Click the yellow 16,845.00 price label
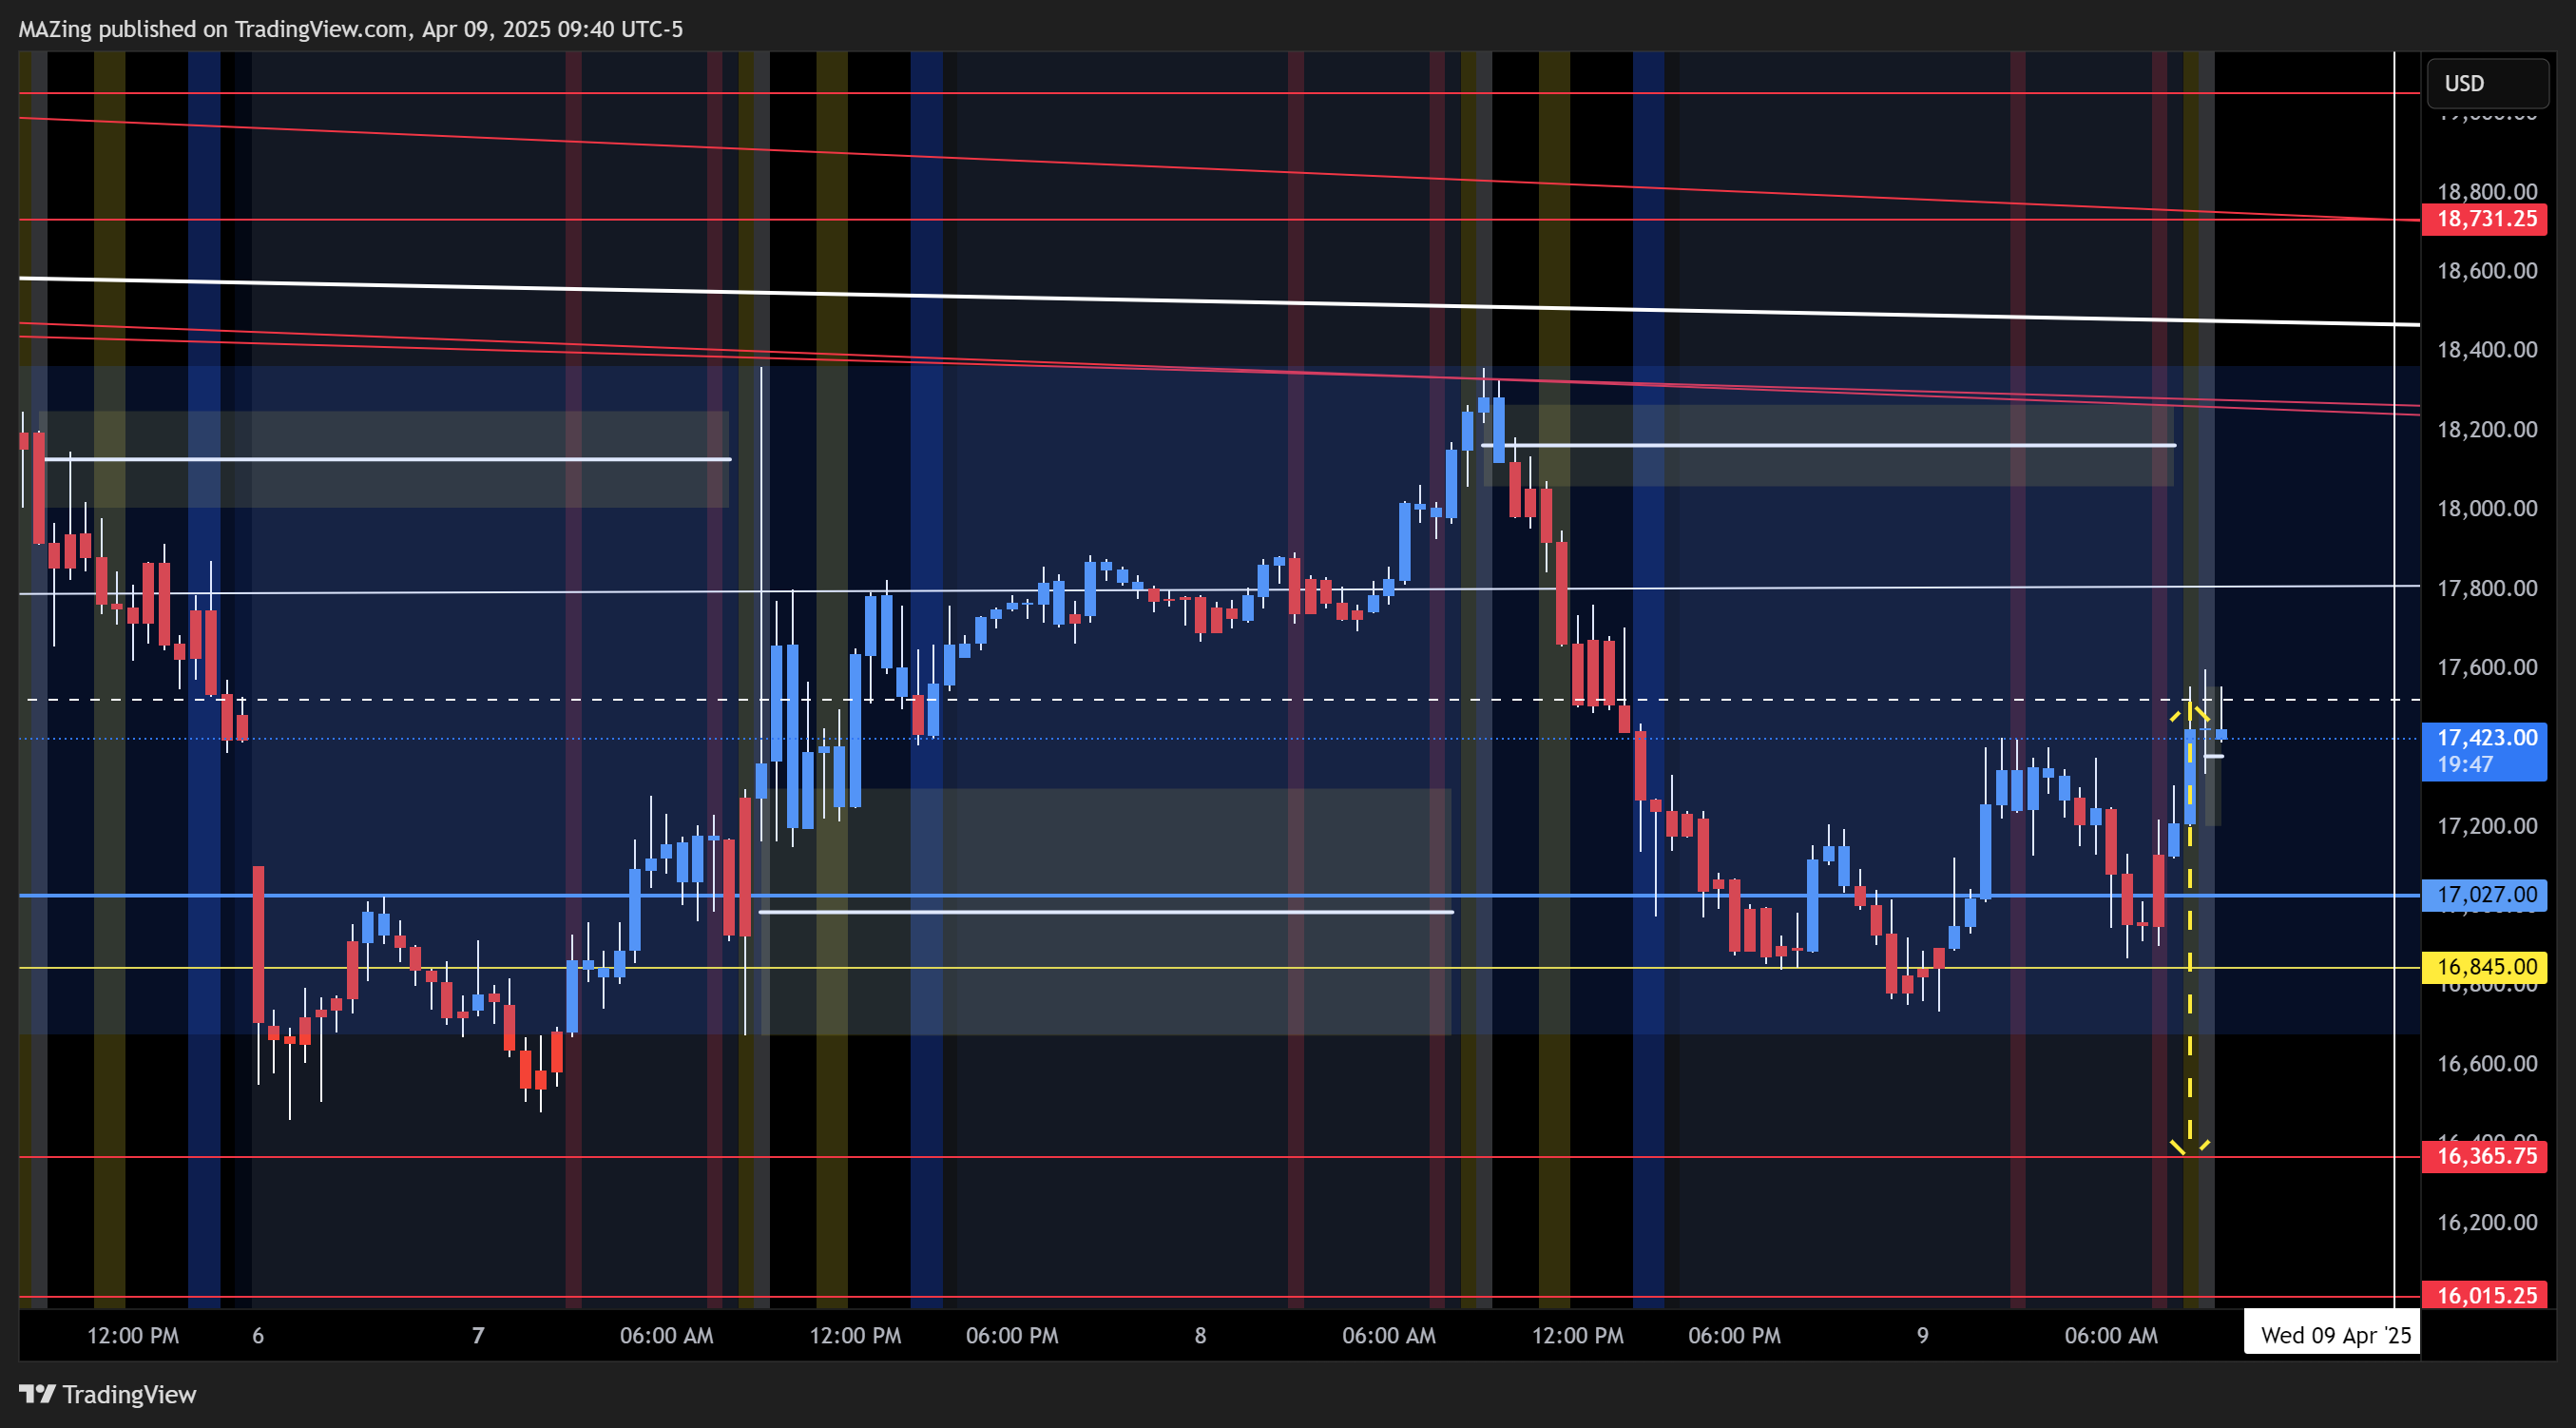 tap(2484, 967)
